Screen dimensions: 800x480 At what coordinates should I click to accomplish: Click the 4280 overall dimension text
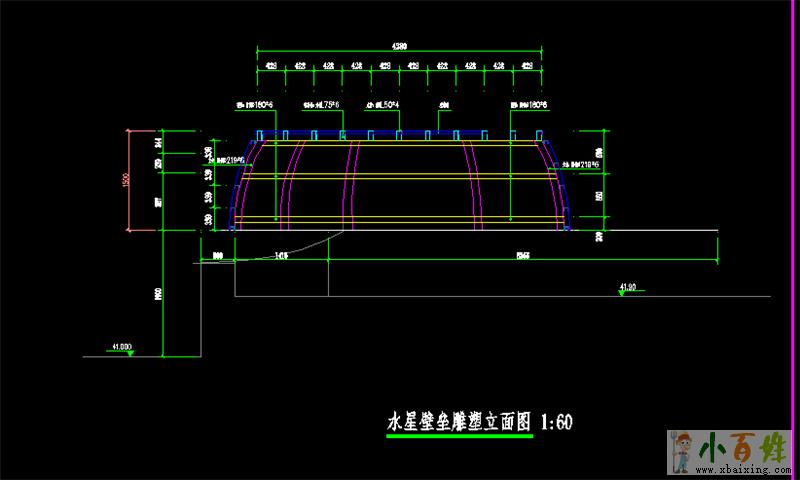point(398,45)
